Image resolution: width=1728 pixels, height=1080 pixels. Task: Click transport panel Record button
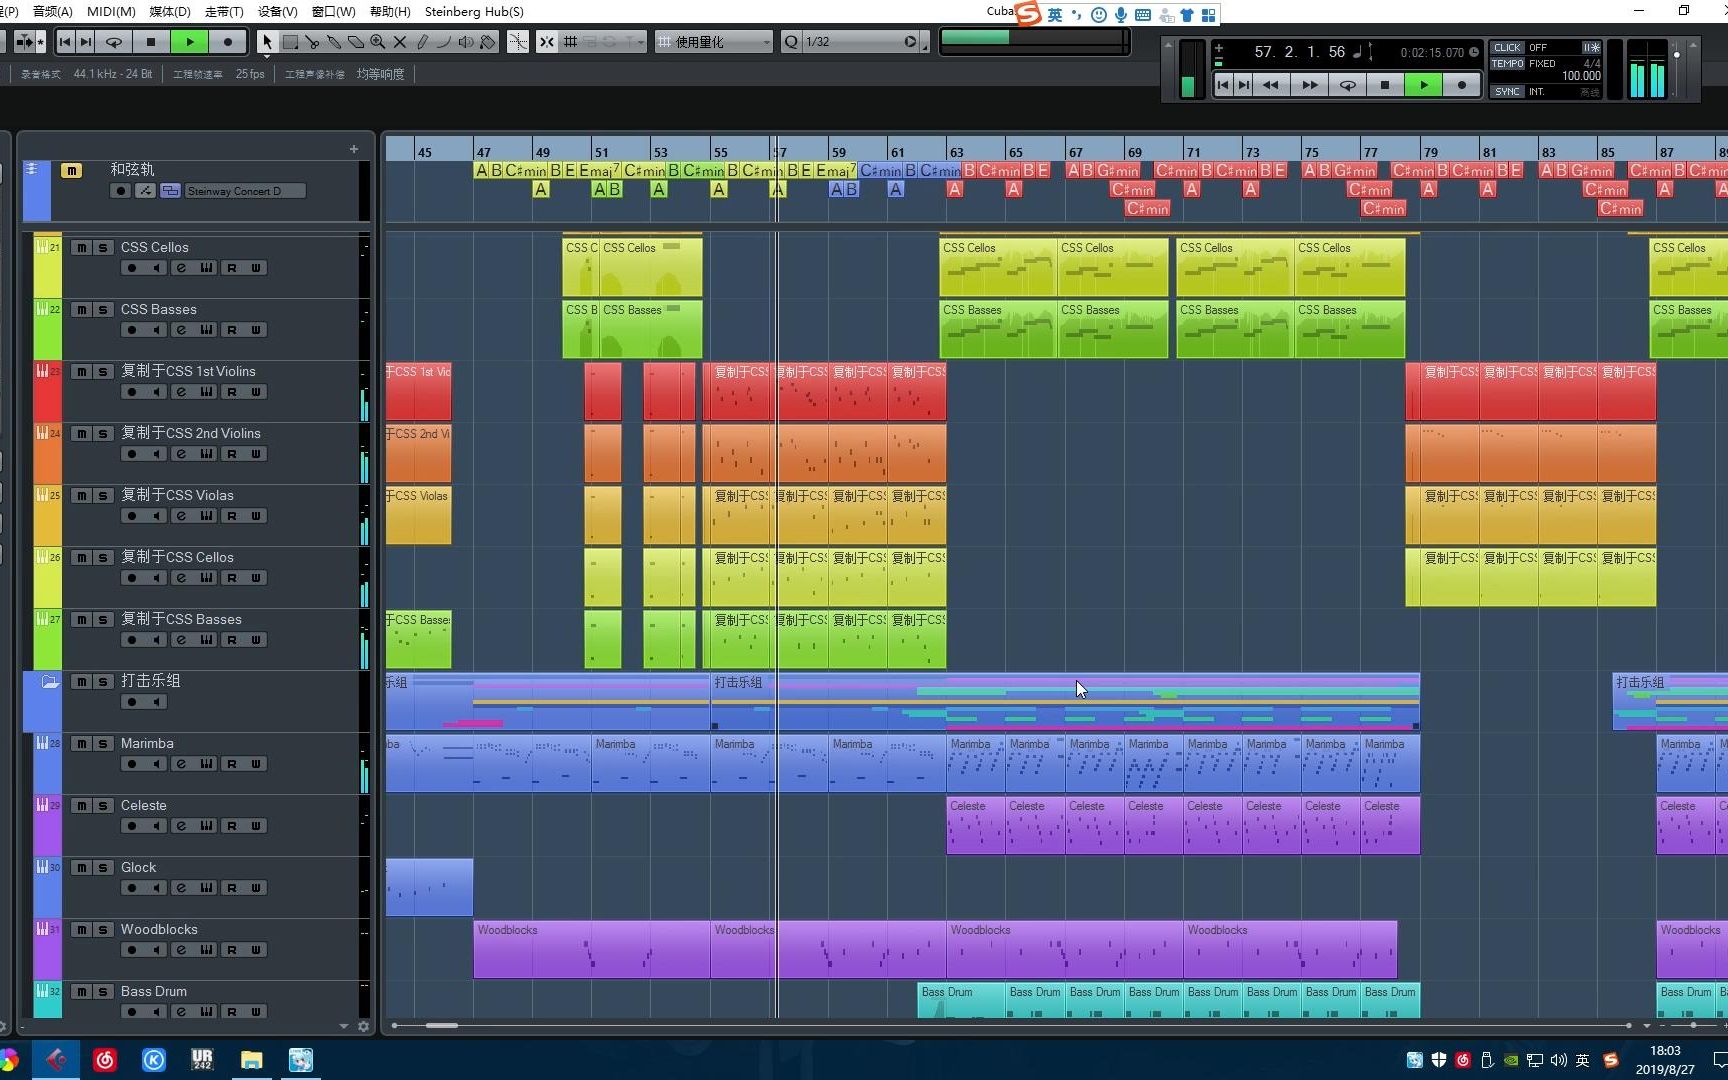pos(1462,85)
